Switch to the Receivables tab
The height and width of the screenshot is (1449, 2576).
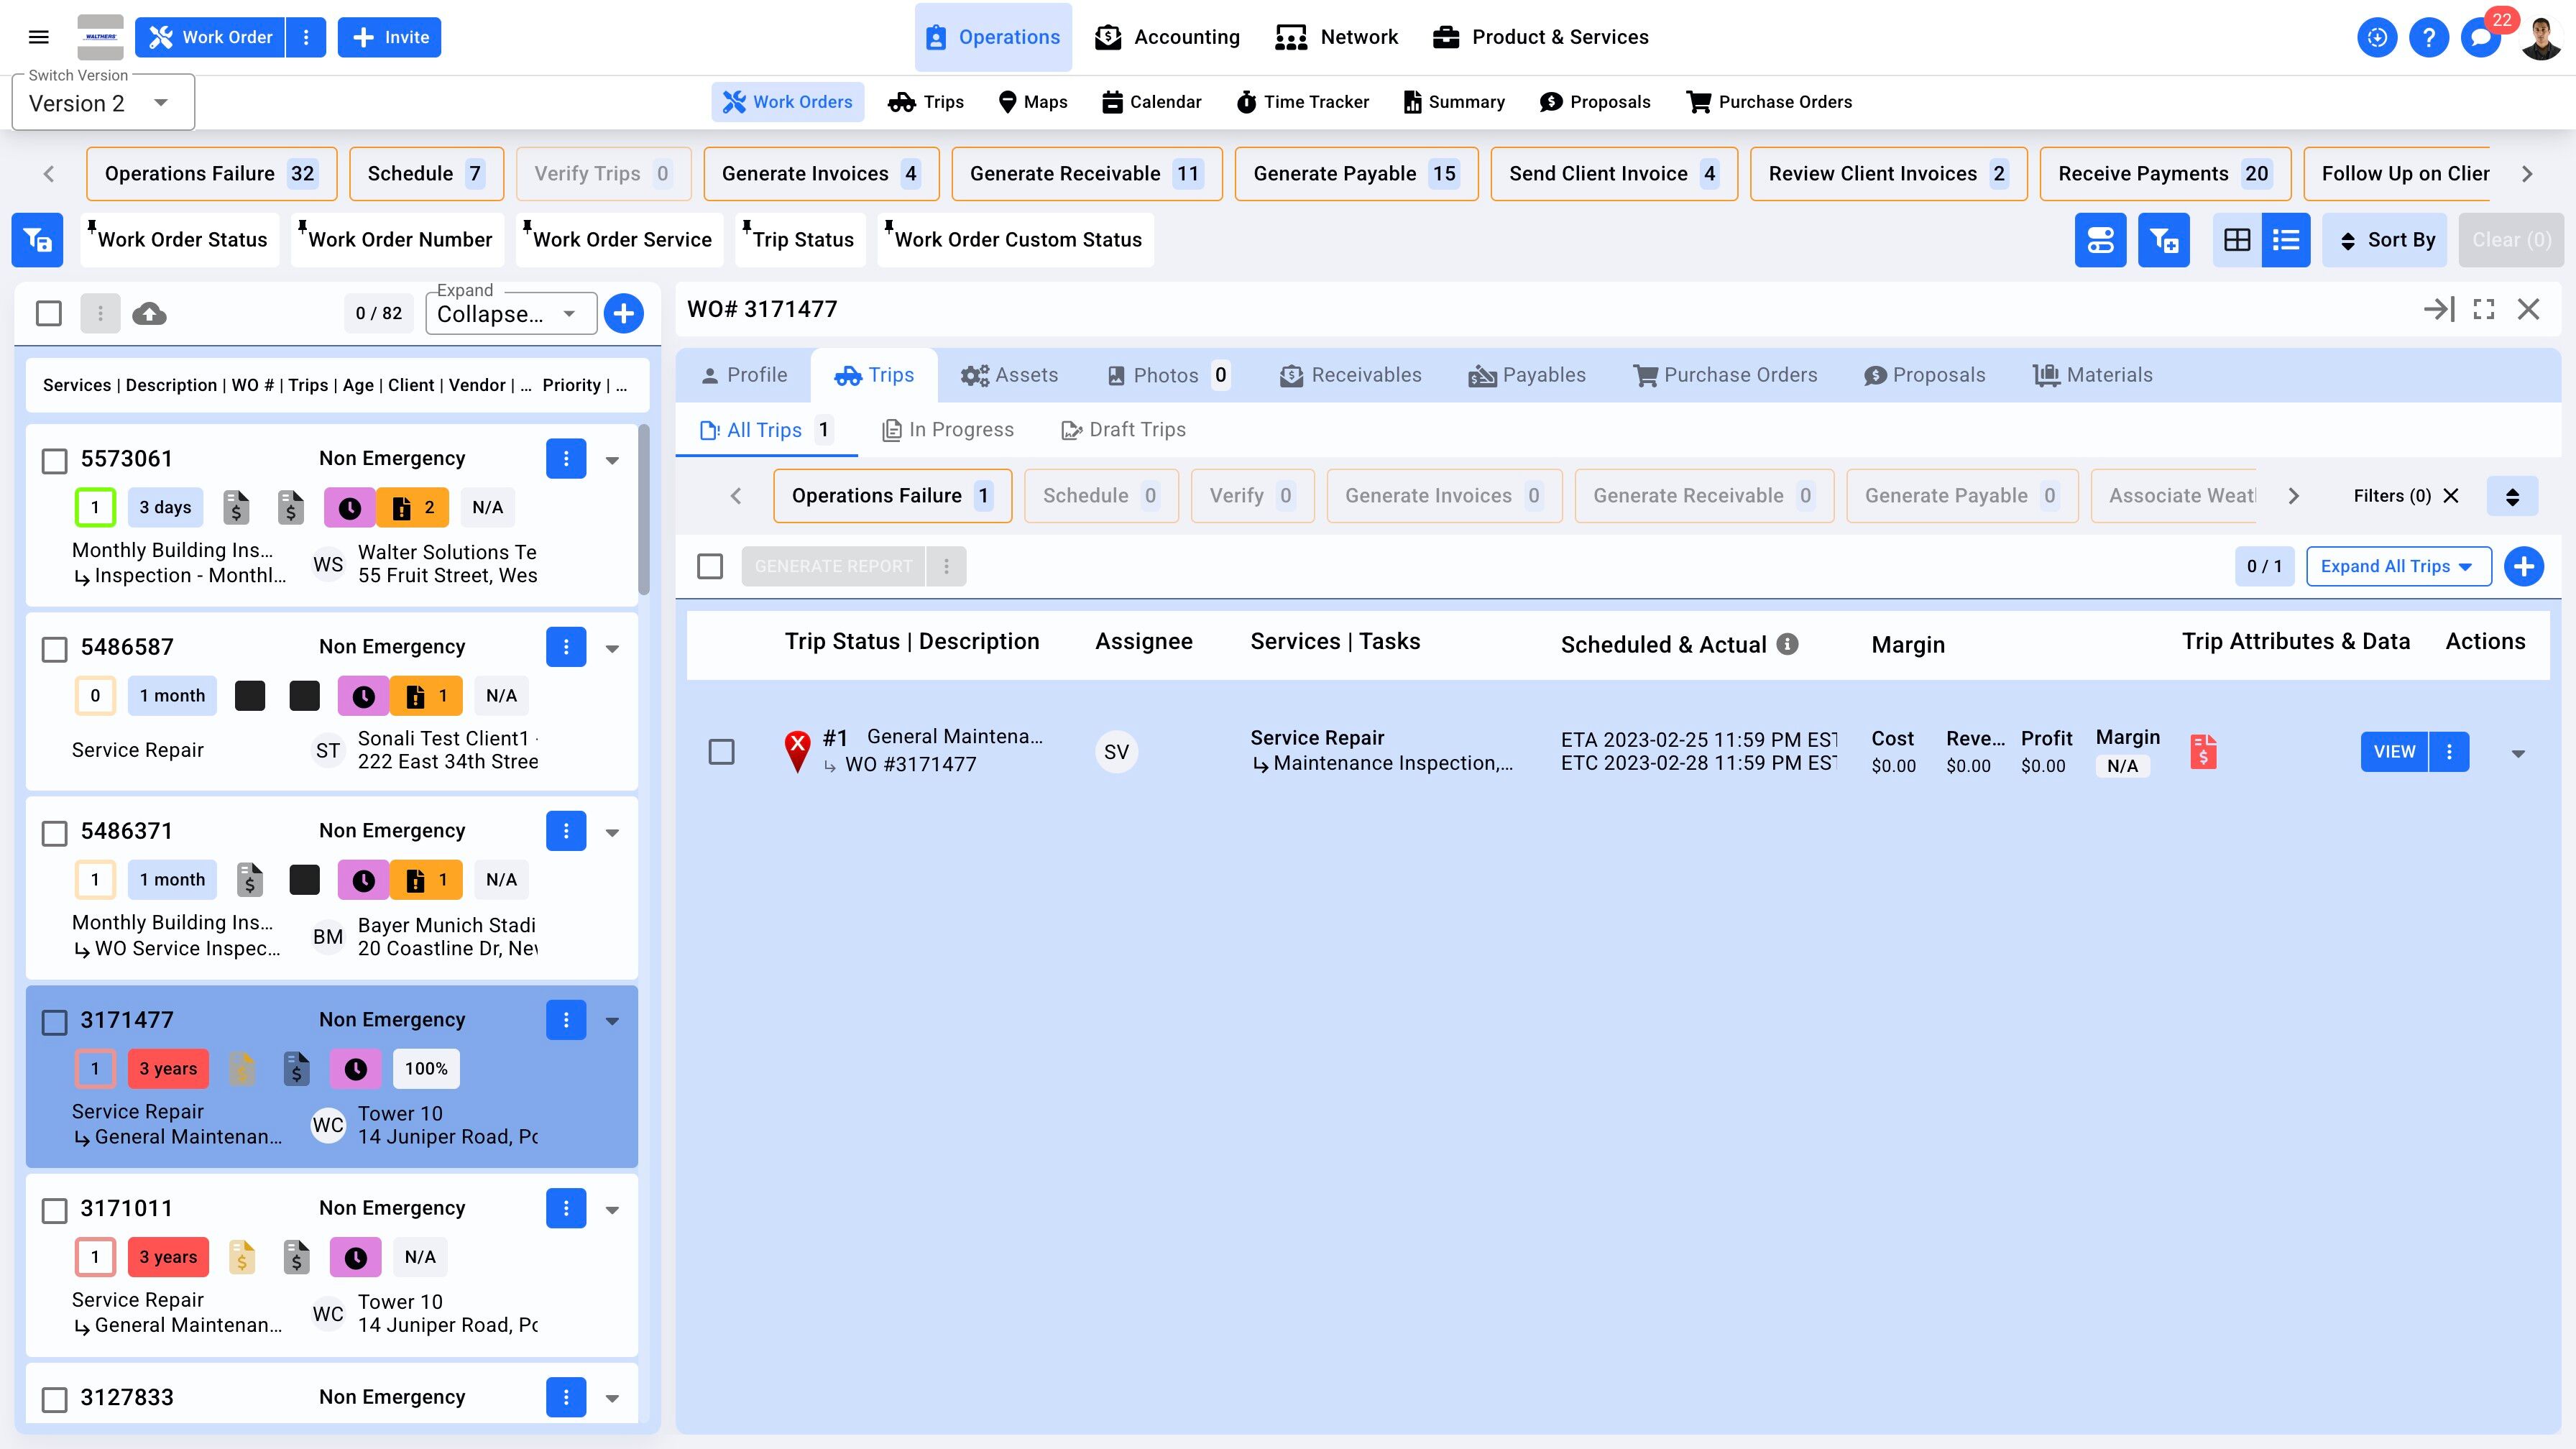[1351, 375]
